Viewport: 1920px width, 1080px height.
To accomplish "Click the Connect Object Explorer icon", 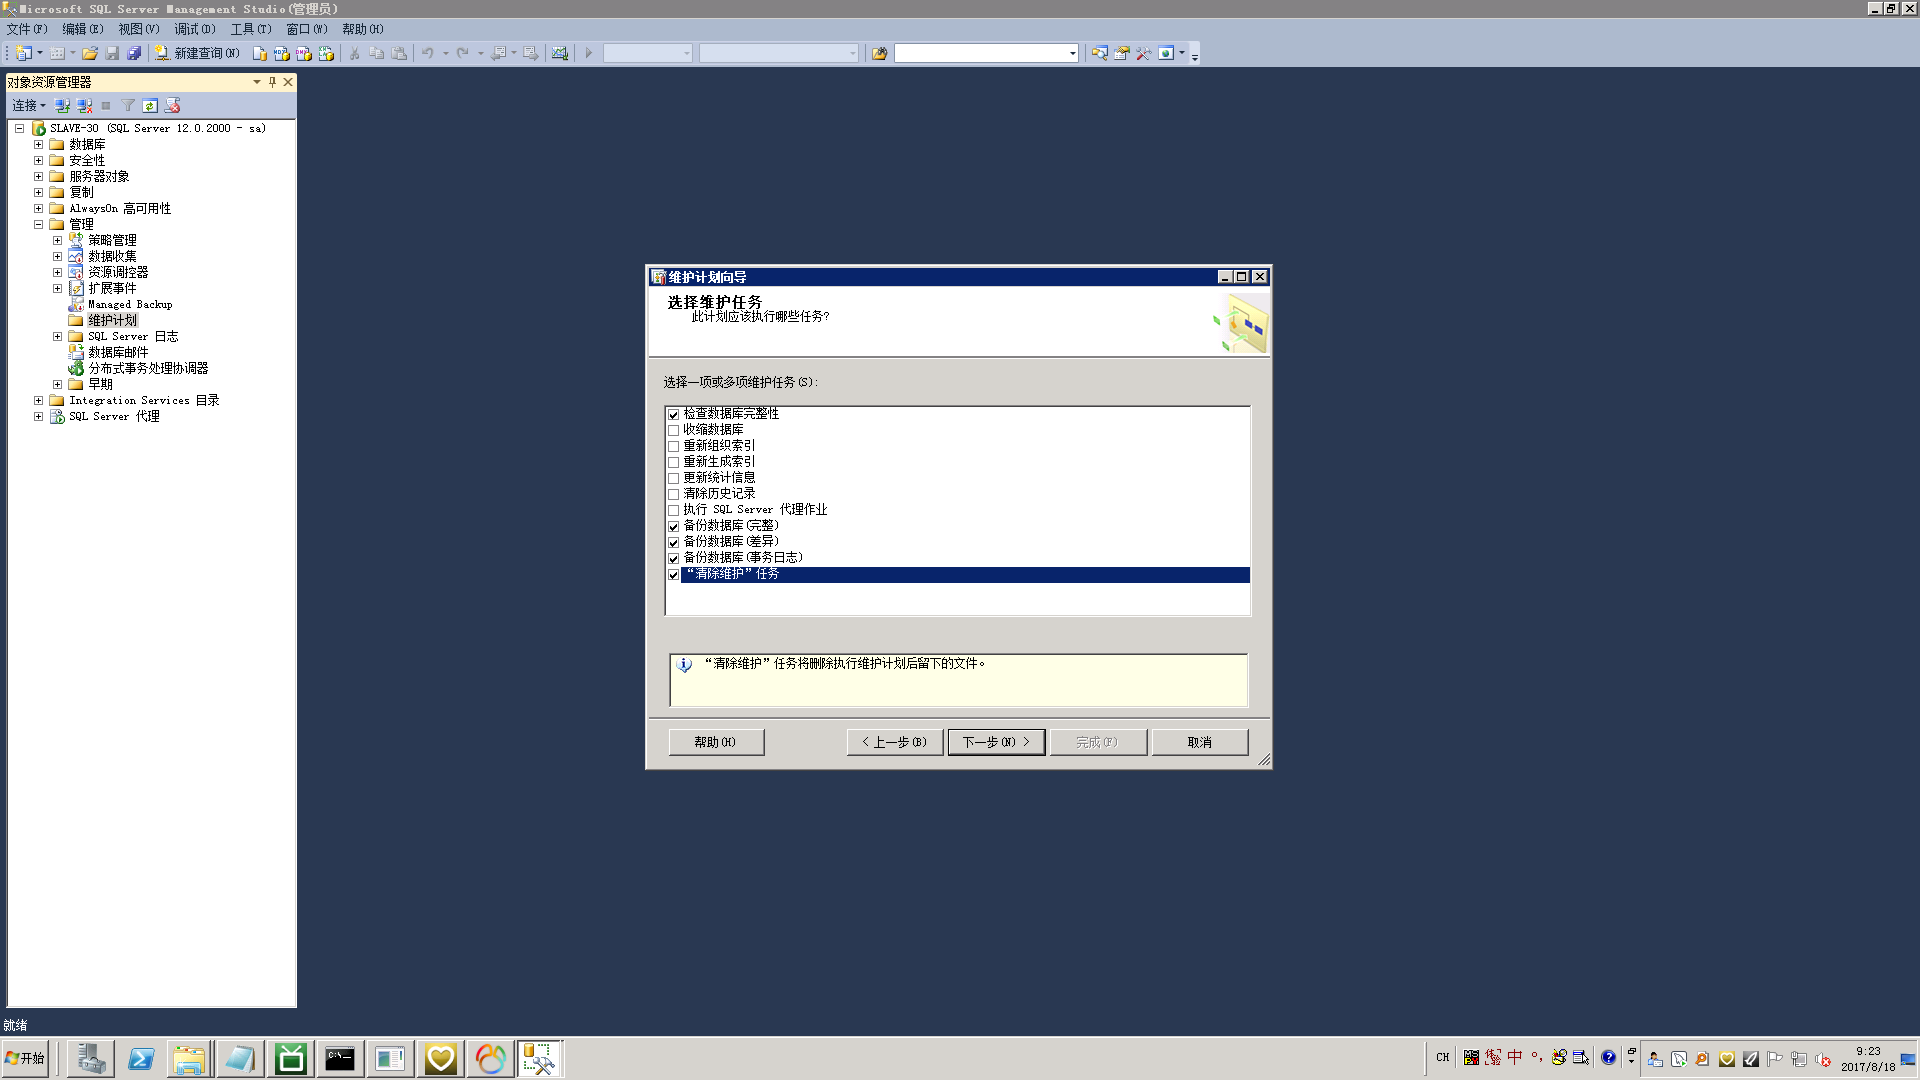I will [x=62, y=105].
